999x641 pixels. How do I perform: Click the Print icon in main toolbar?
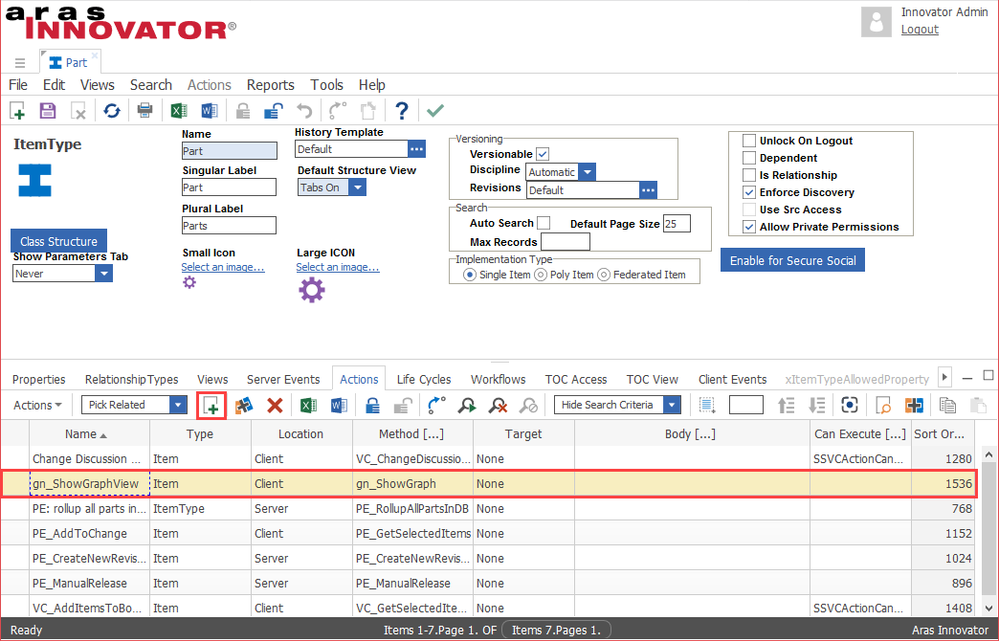[x=145, y=111]
